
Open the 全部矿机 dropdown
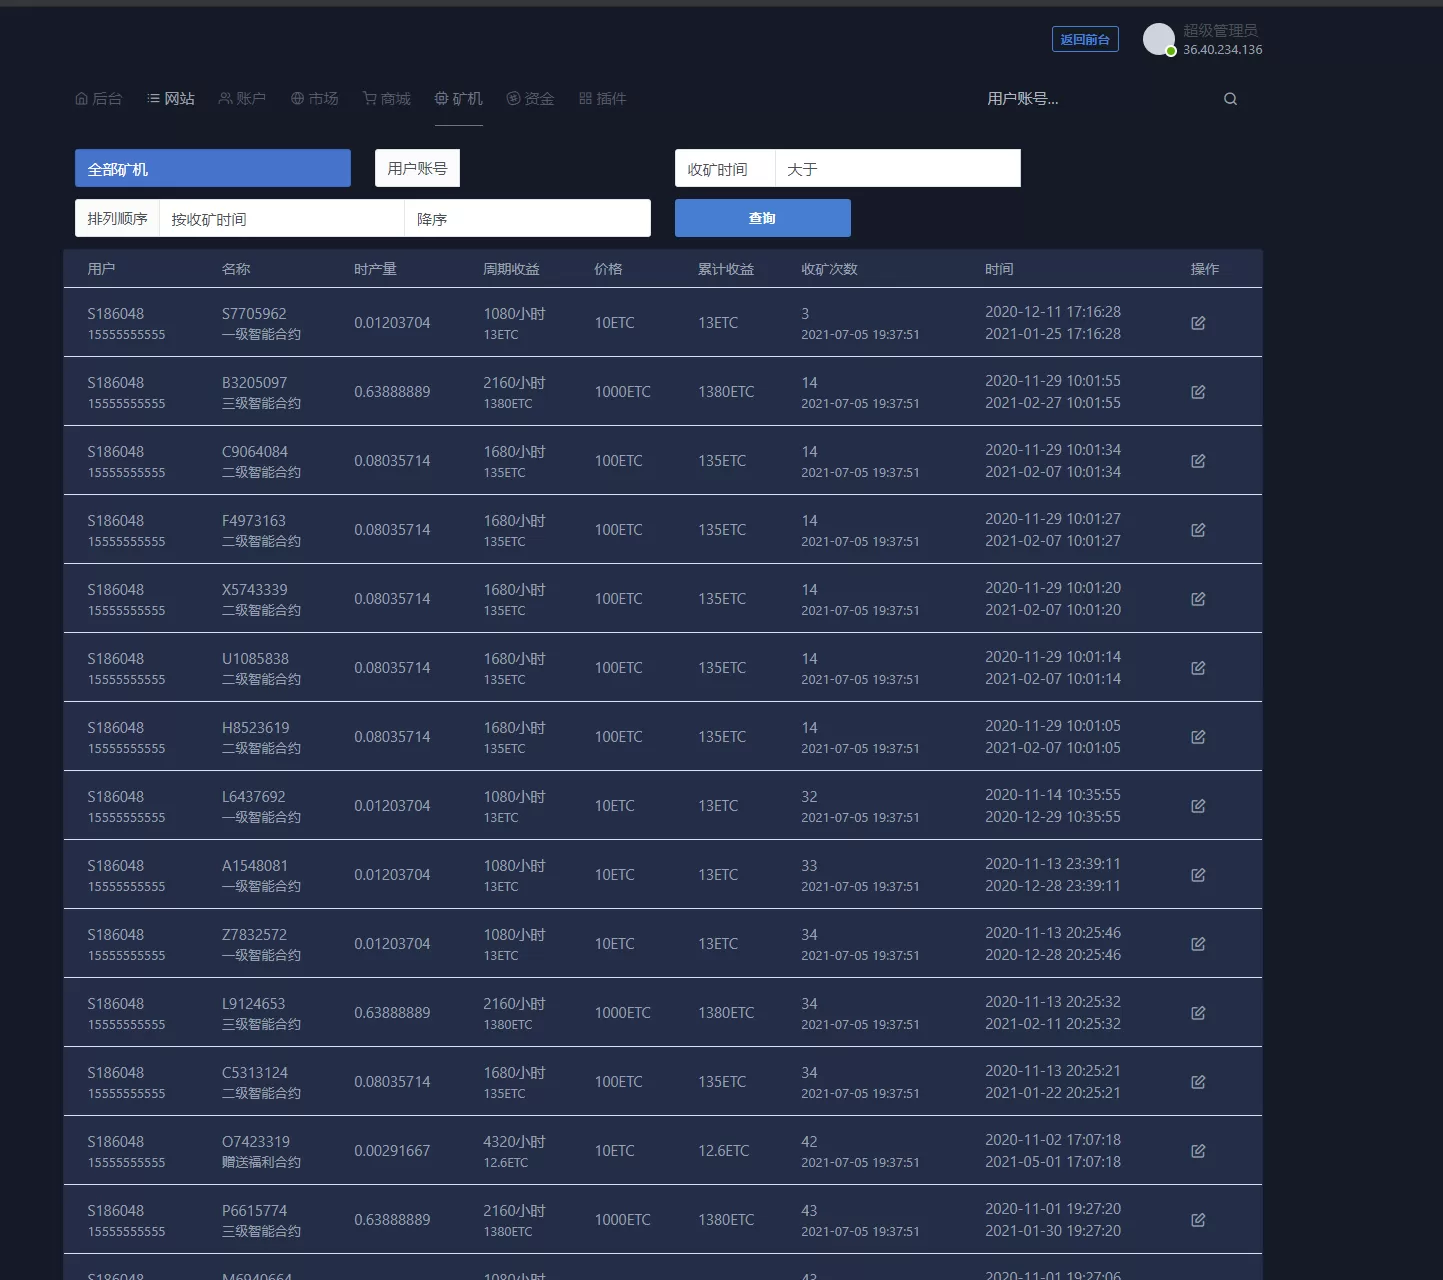click(x=213, y=168)
